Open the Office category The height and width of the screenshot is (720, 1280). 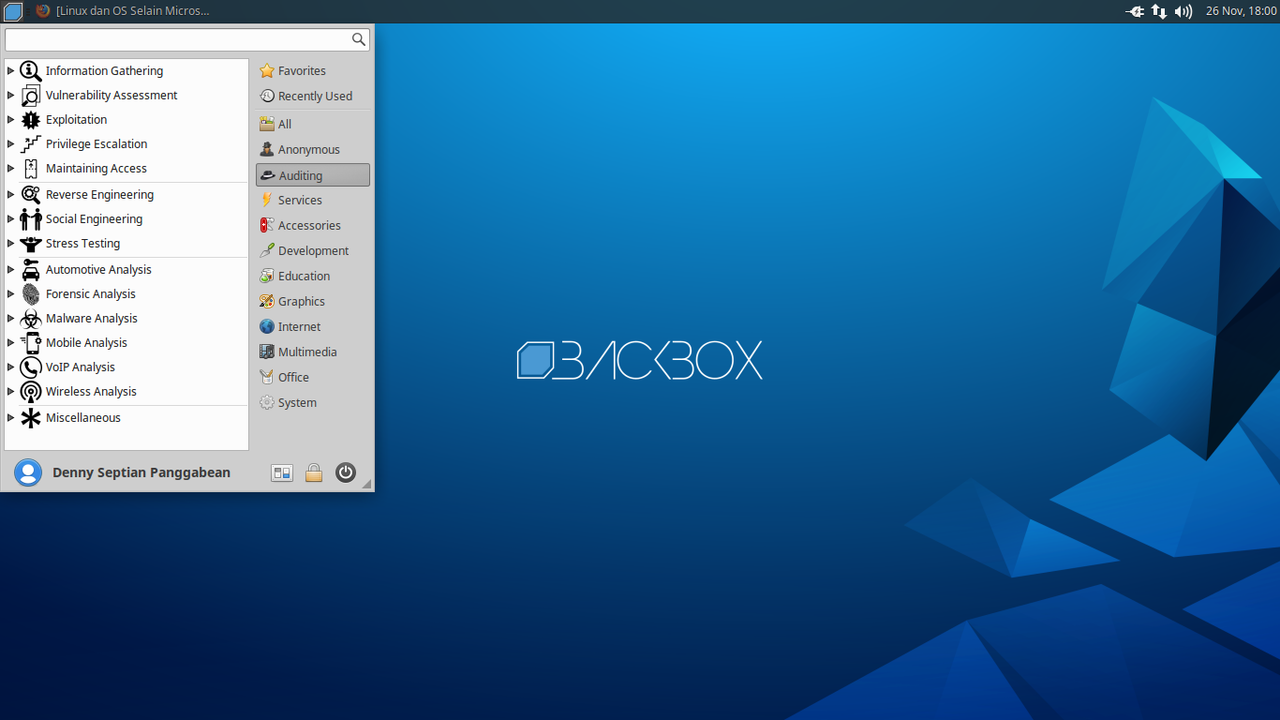[x=313, y=377]
